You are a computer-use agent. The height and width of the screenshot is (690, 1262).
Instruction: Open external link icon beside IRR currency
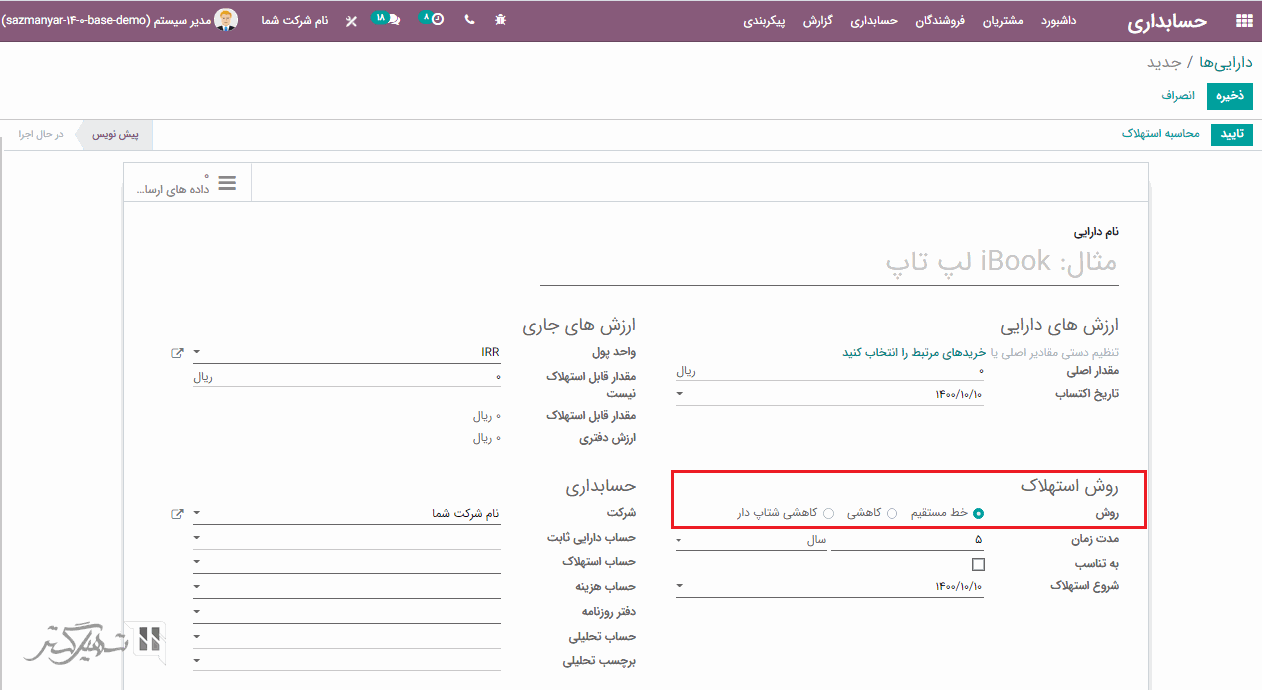[177, 353]
